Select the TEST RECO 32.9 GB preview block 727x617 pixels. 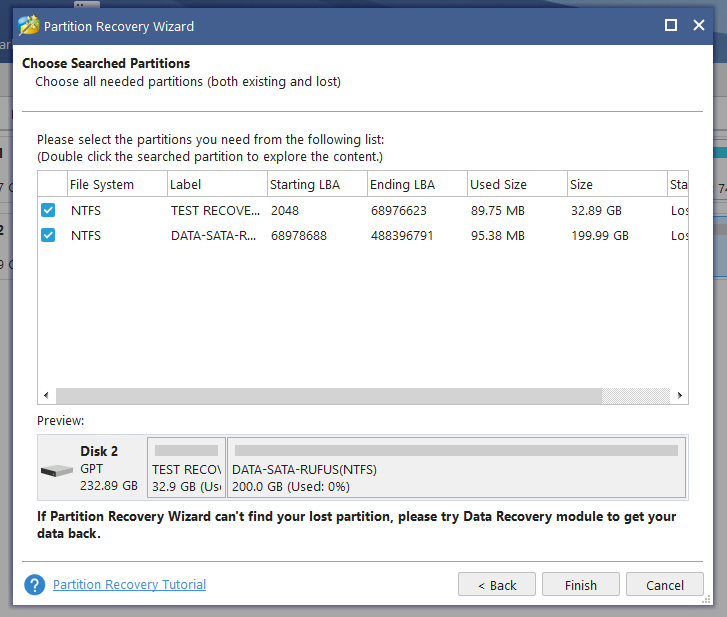[x=186, y=467]
